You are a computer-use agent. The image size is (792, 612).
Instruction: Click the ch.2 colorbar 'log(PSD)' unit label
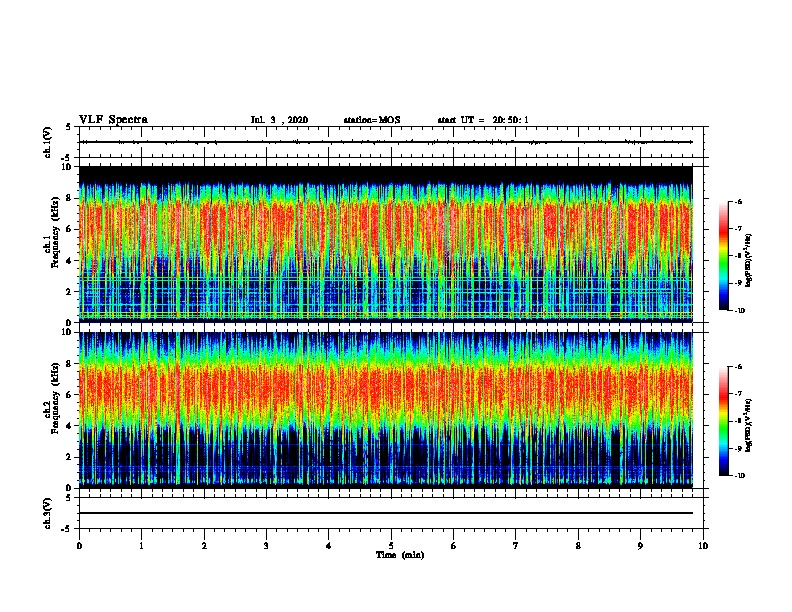pyautogui.click(x=749, y=425)
